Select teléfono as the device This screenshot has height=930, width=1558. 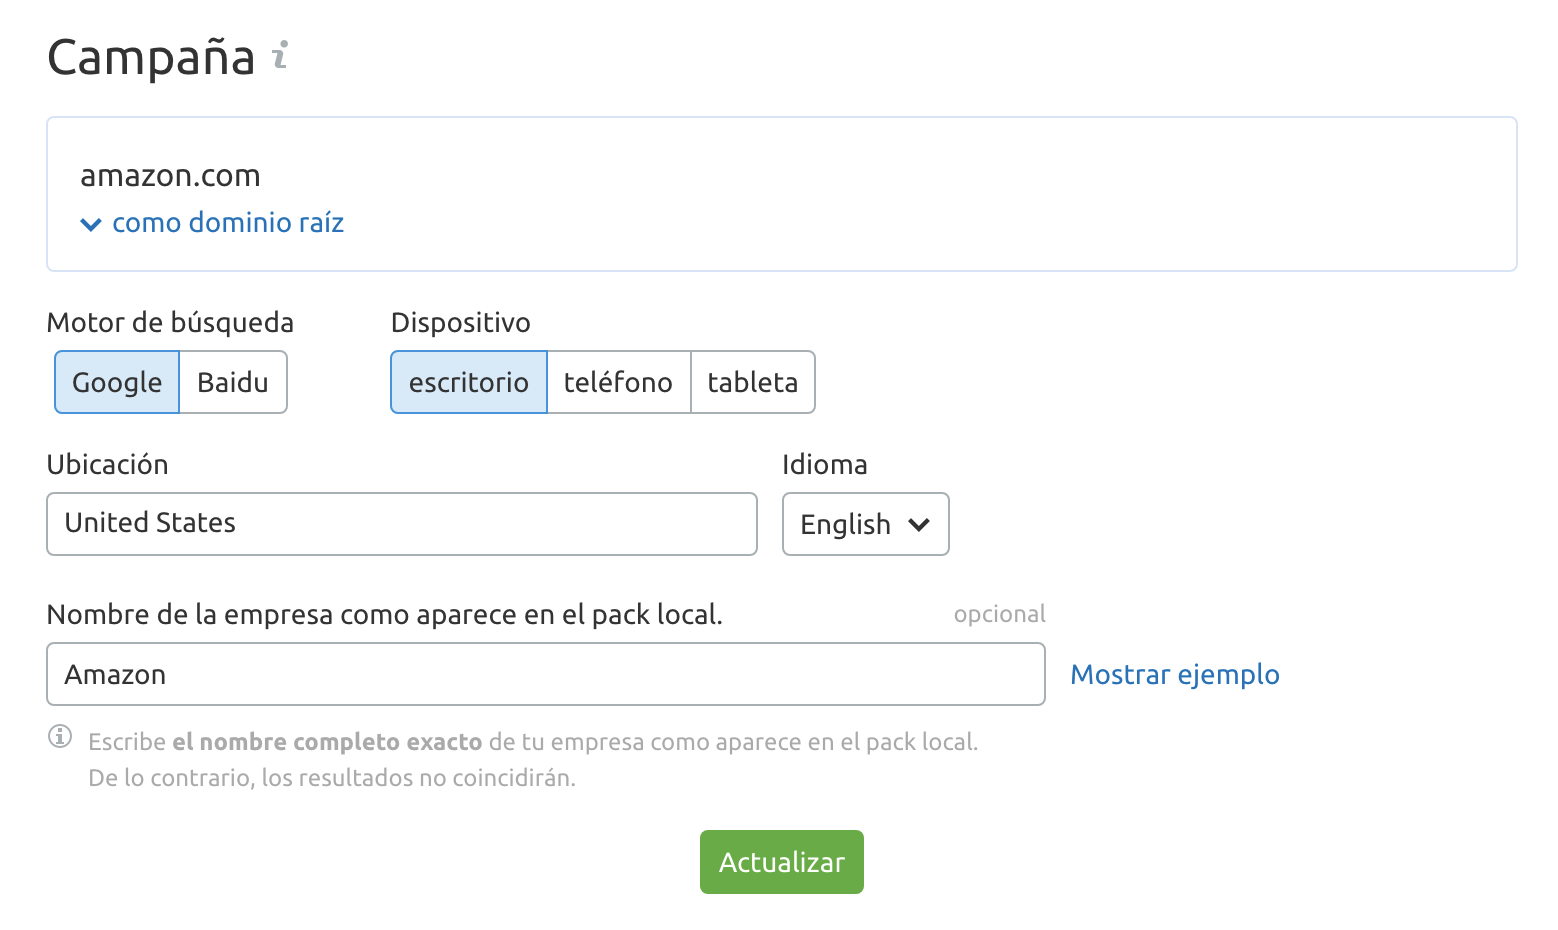[618, 382]
